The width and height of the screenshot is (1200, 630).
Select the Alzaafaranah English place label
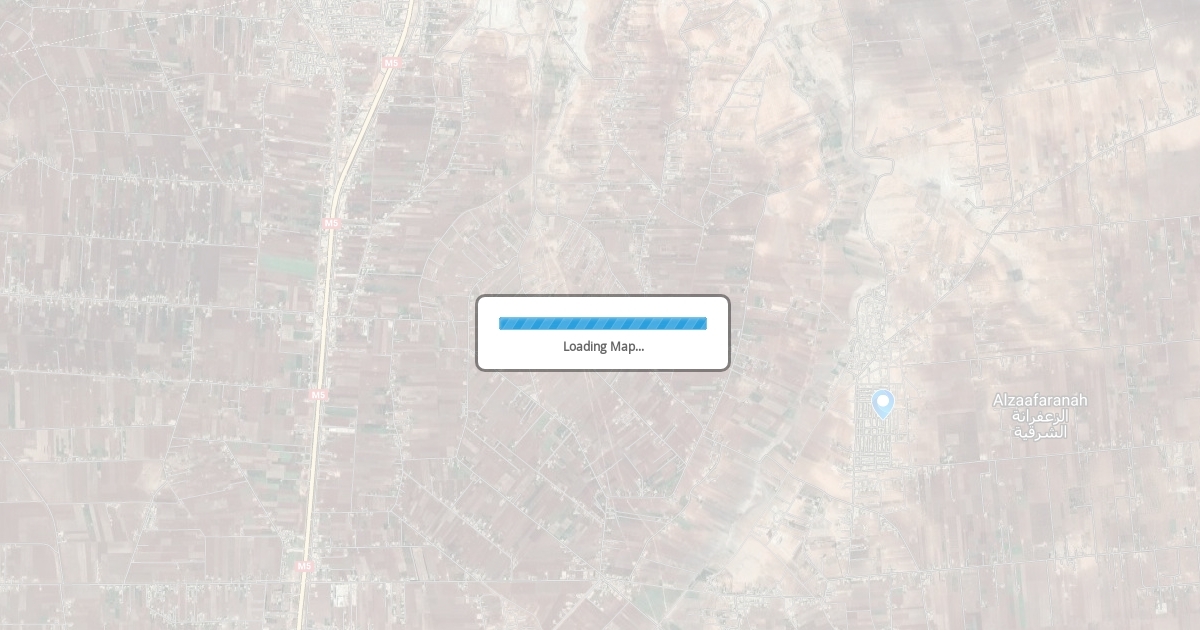pos(1040,400)
